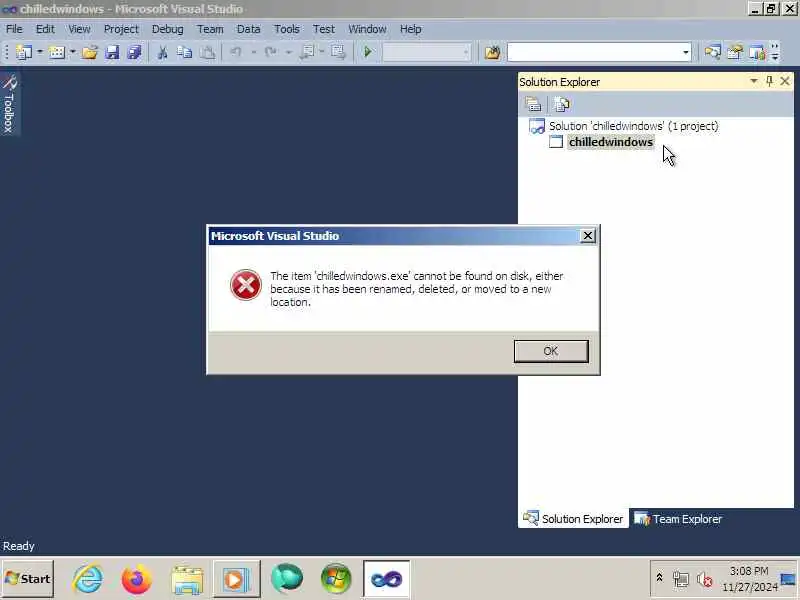This screenshot has width=800, height=600.
Task: Open the collapsed Toolbox side panel
Action: (9, 104)
